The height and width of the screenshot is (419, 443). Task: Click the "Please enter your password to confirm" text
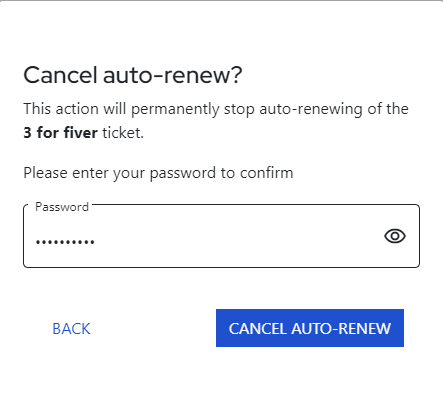[x=158, y=173]
